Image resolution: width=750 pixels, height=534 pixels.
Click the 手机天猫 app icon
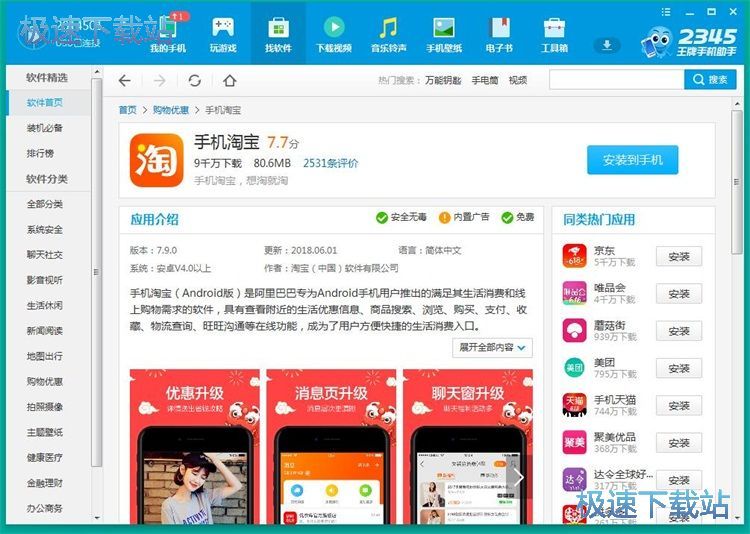coord(574,405)
